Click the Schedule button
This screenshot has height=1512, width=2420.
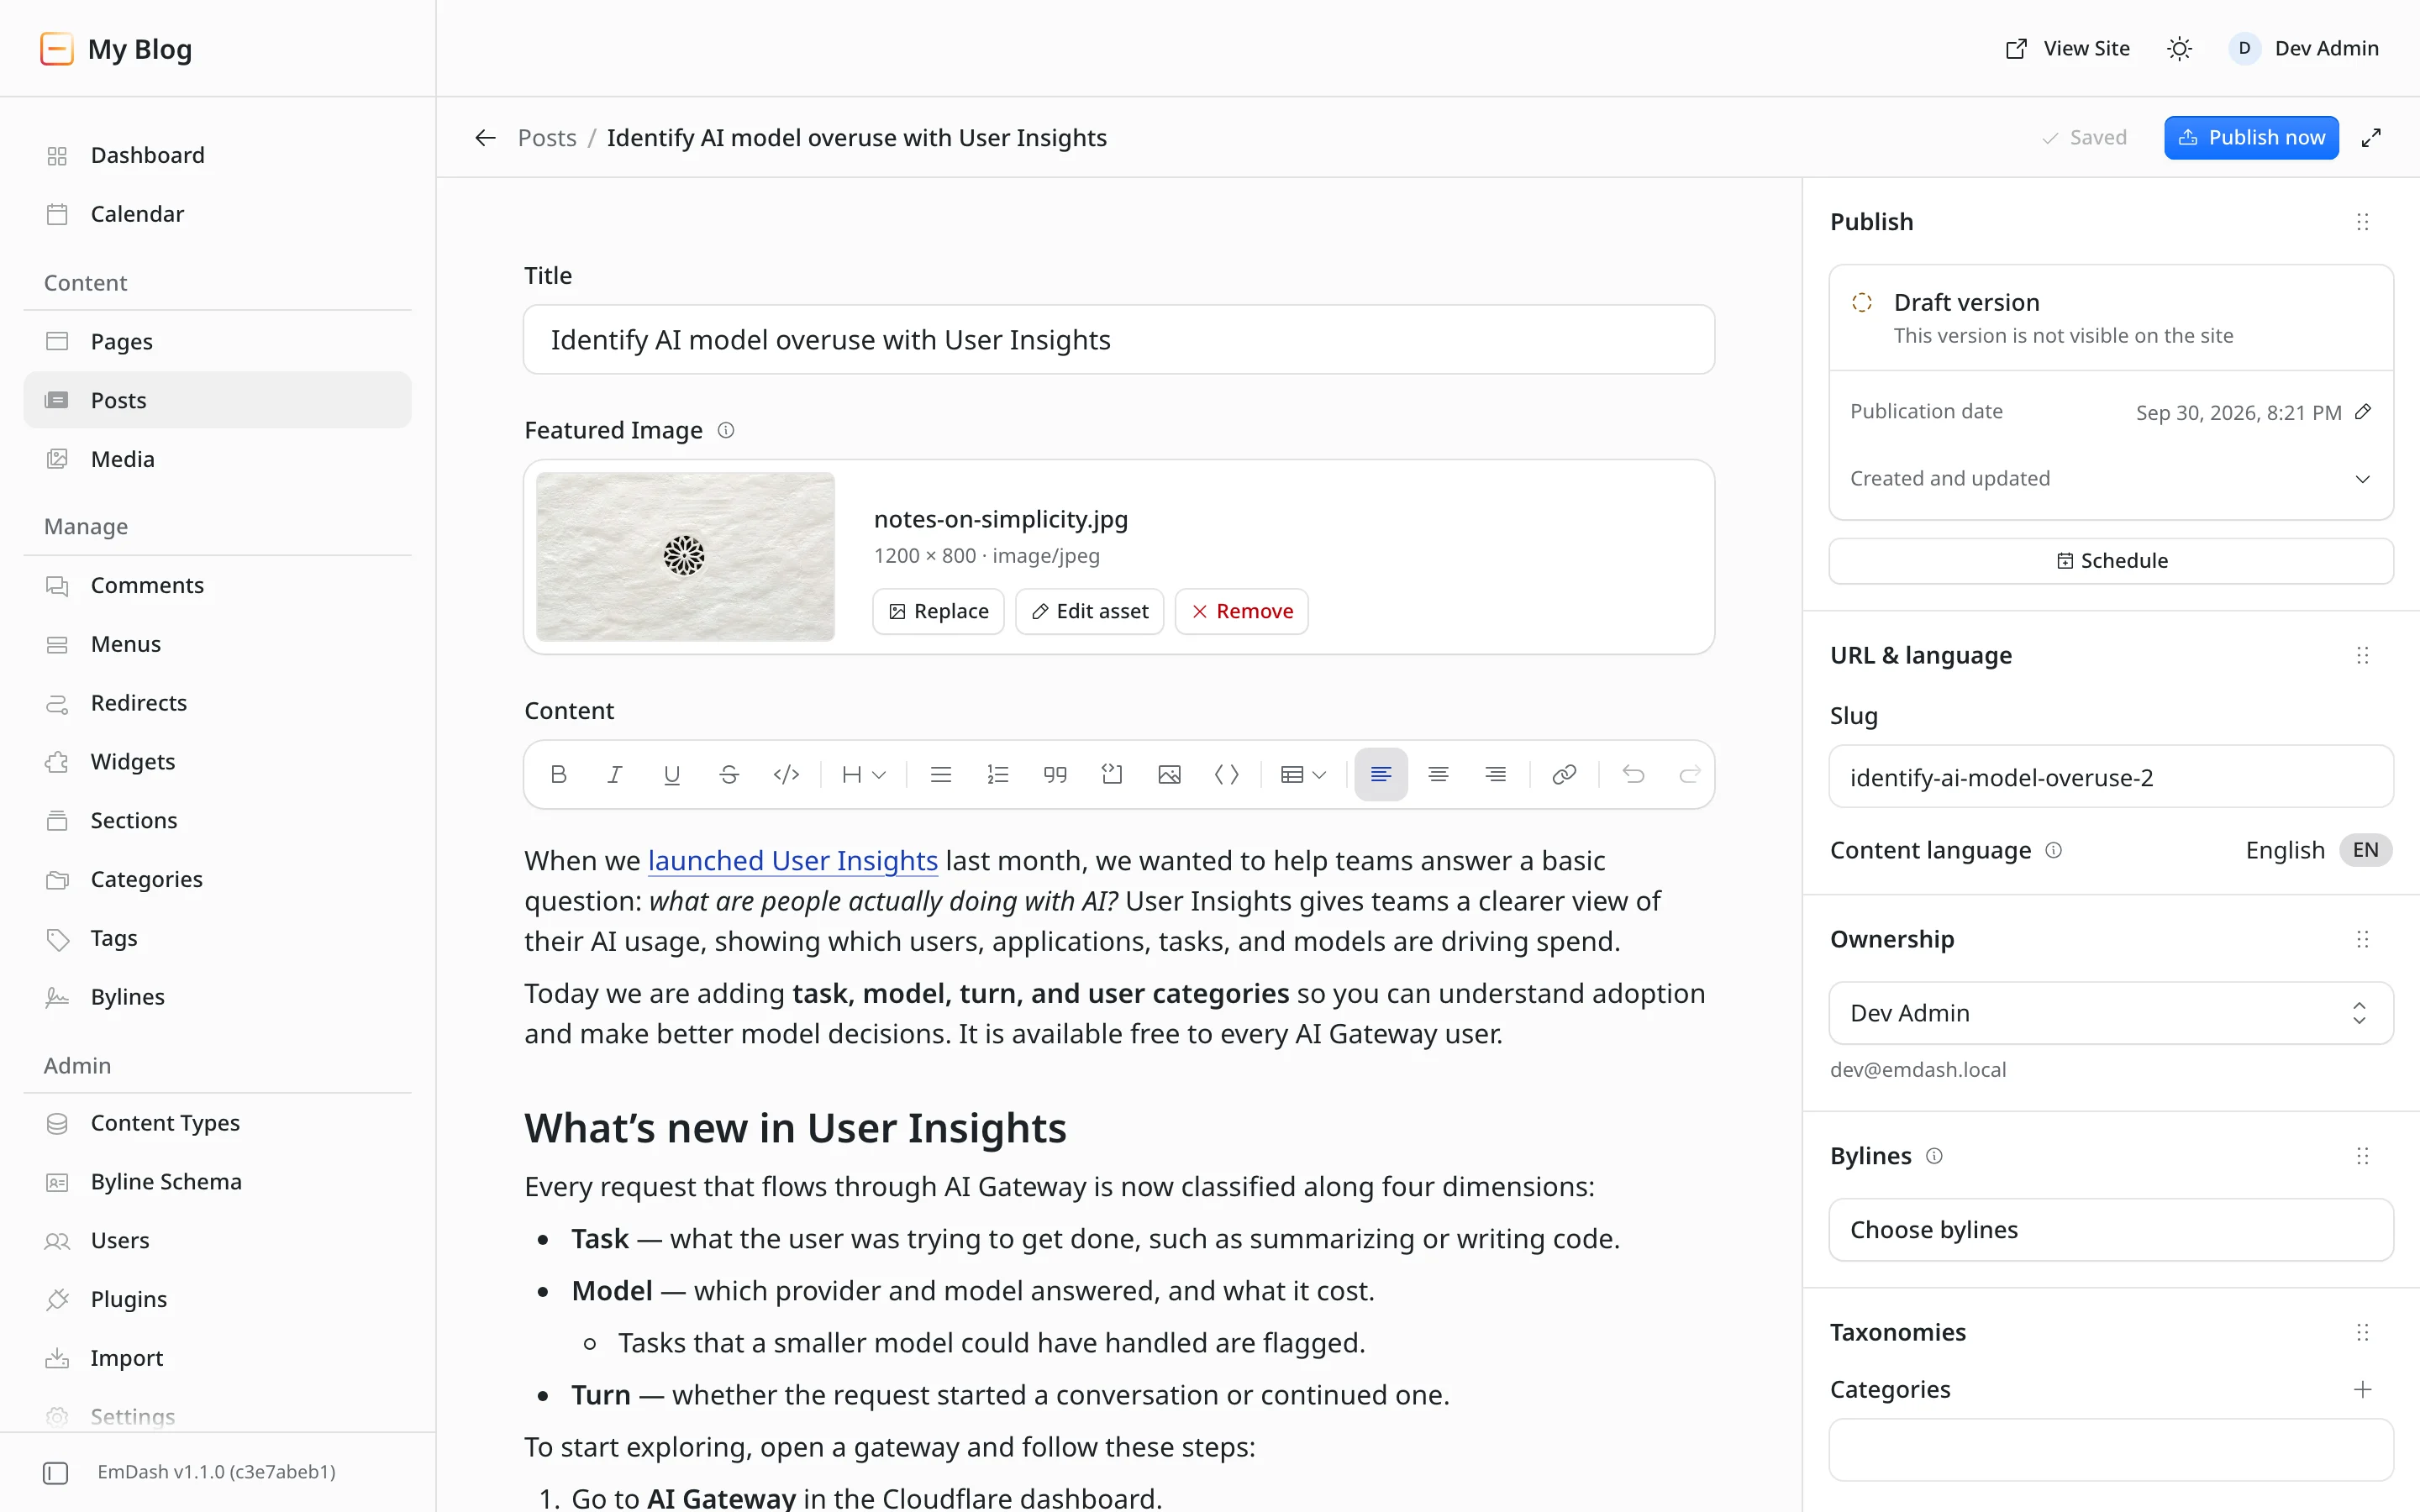point(2110,561)
